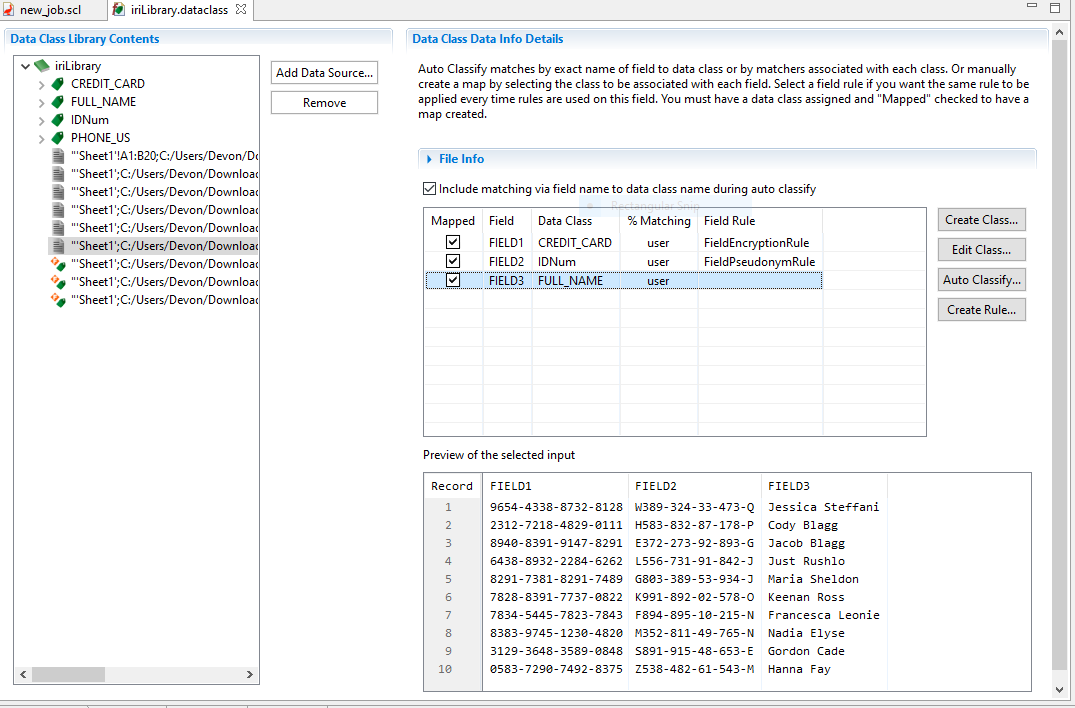This screenshot has height=708, width=1075.
Task: Click the FIELD3 column header in the preview
Action: coord(824,486)
